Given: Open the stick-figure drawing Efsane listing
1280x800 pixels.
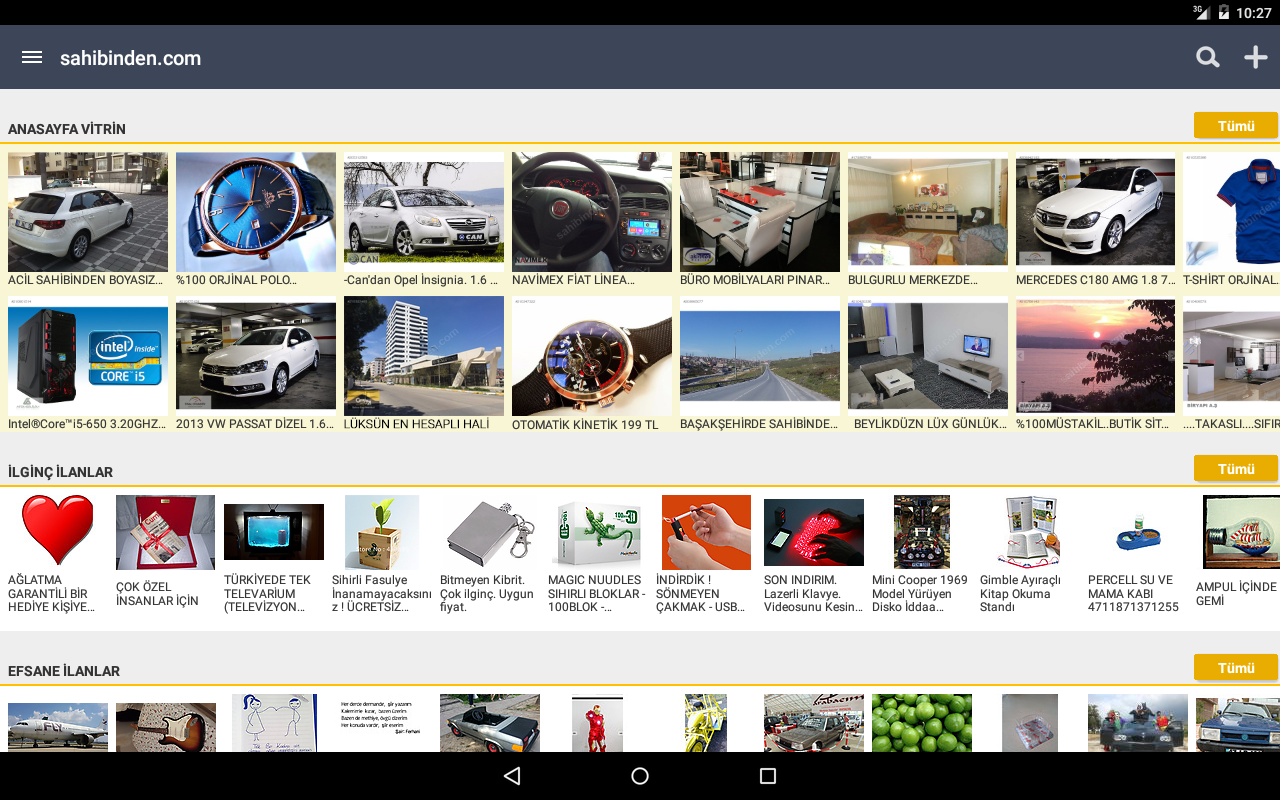Looking at the screenshot, I should tap(274, 723).
